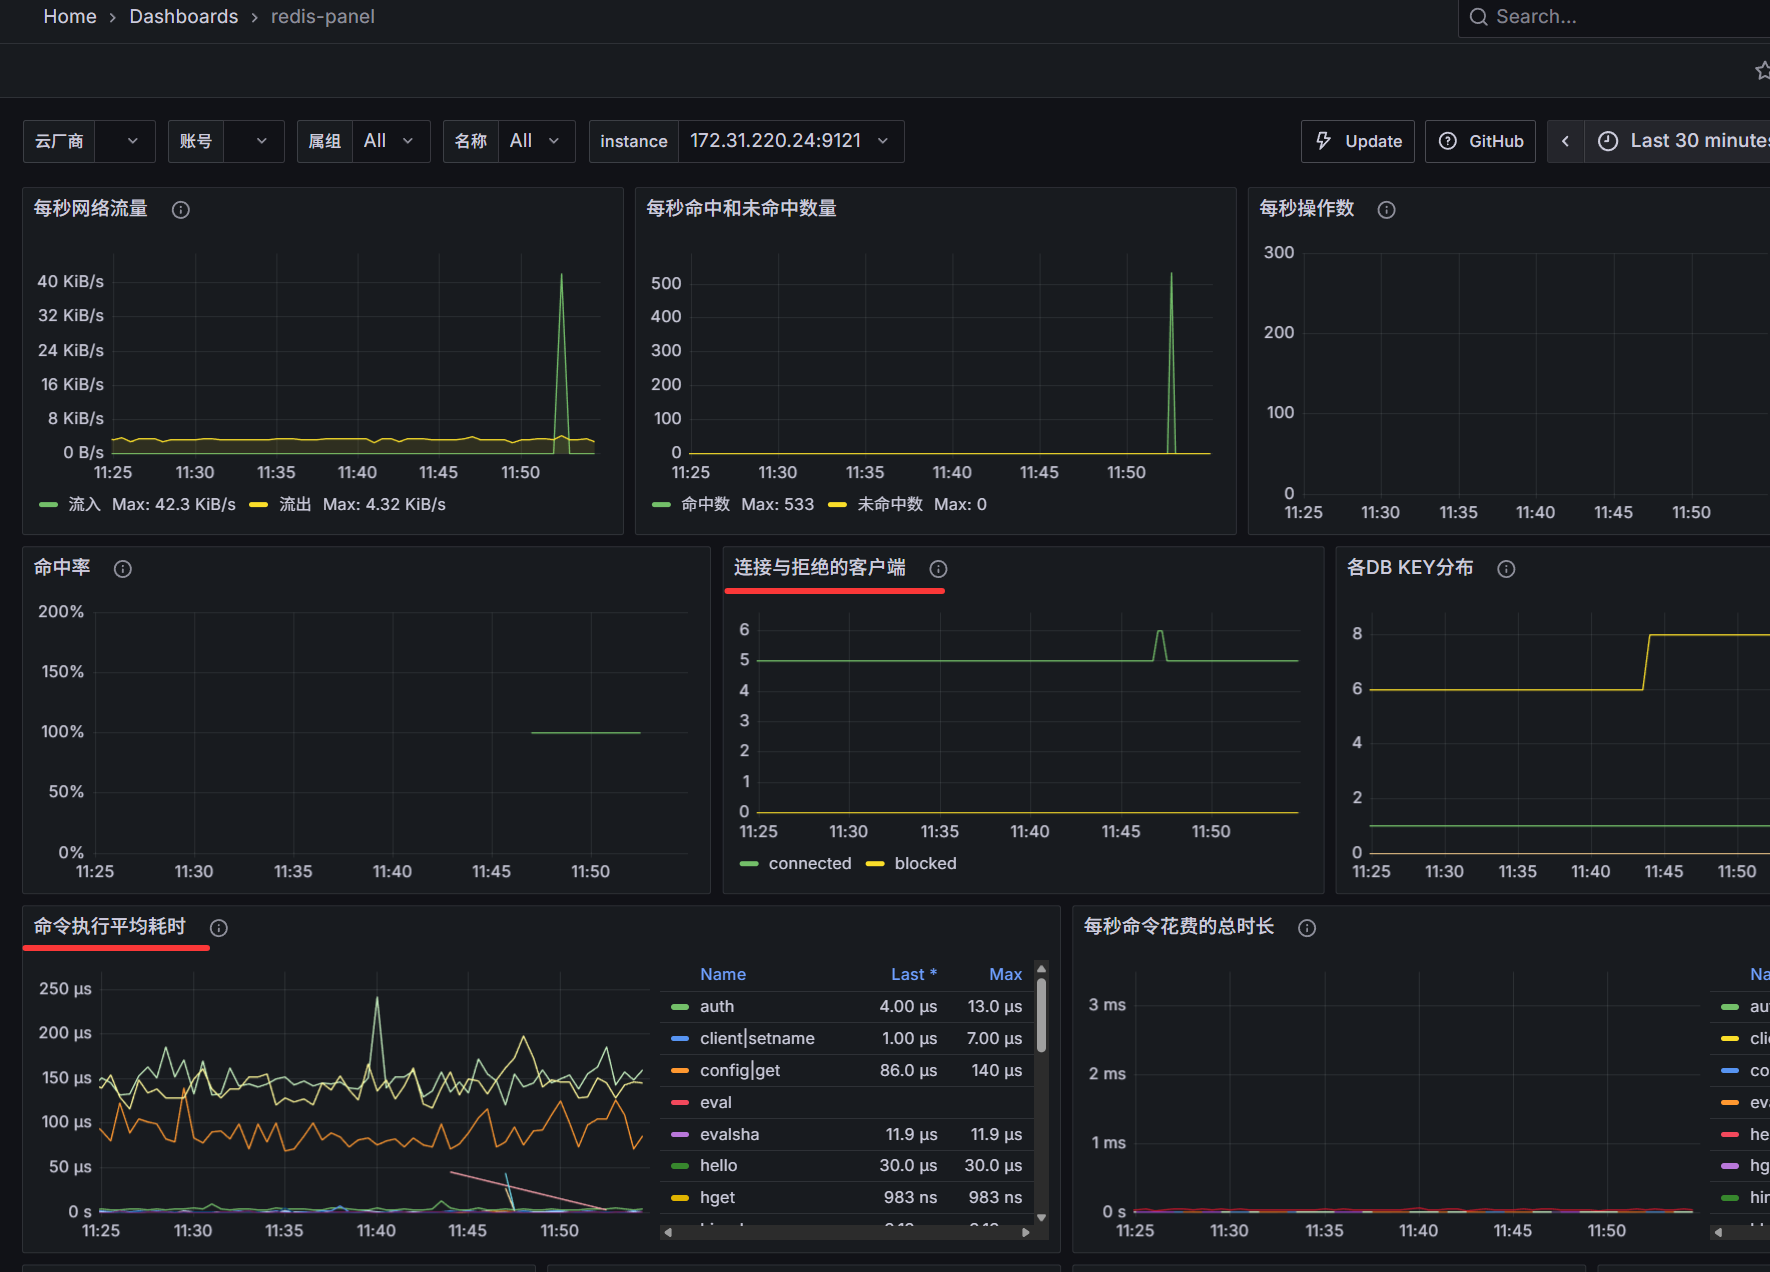The width and height of the screenshot is (1770, 1272).
Task: Click info icon next to 连接与拒绝的客户端
Action: (939, 569)
